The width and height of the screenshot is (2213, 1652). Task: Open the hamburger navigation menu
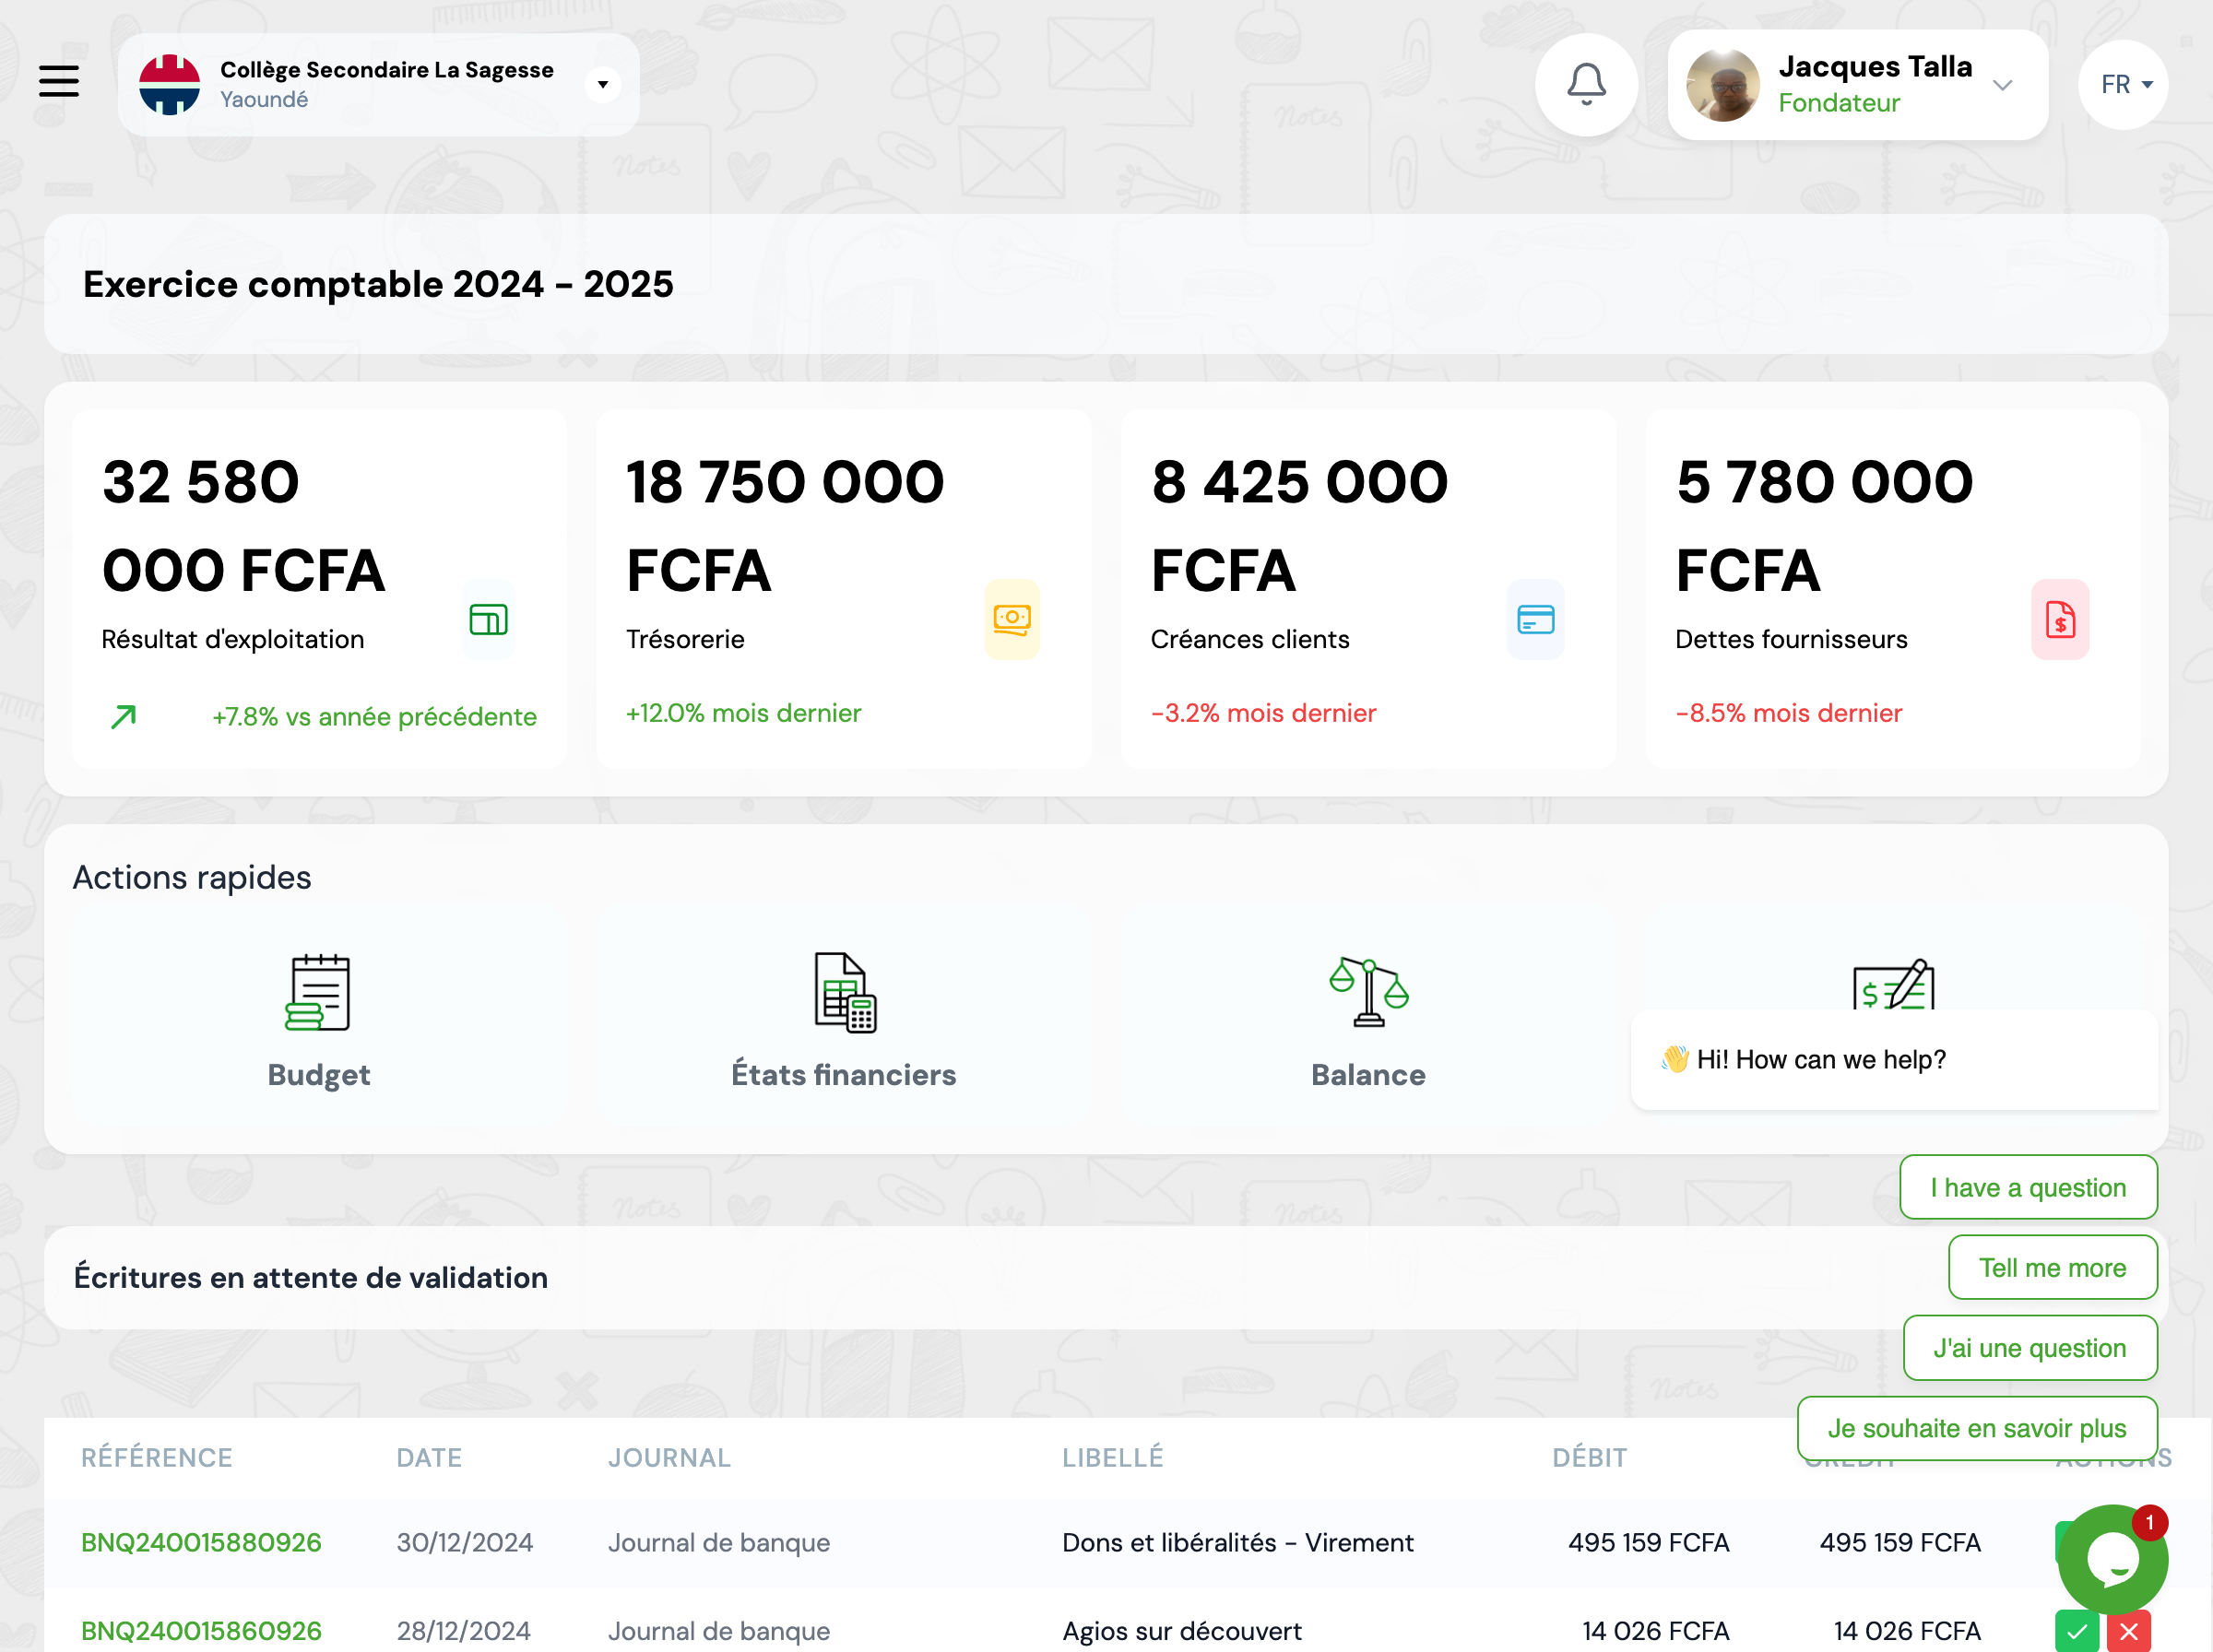coord(59,82)
